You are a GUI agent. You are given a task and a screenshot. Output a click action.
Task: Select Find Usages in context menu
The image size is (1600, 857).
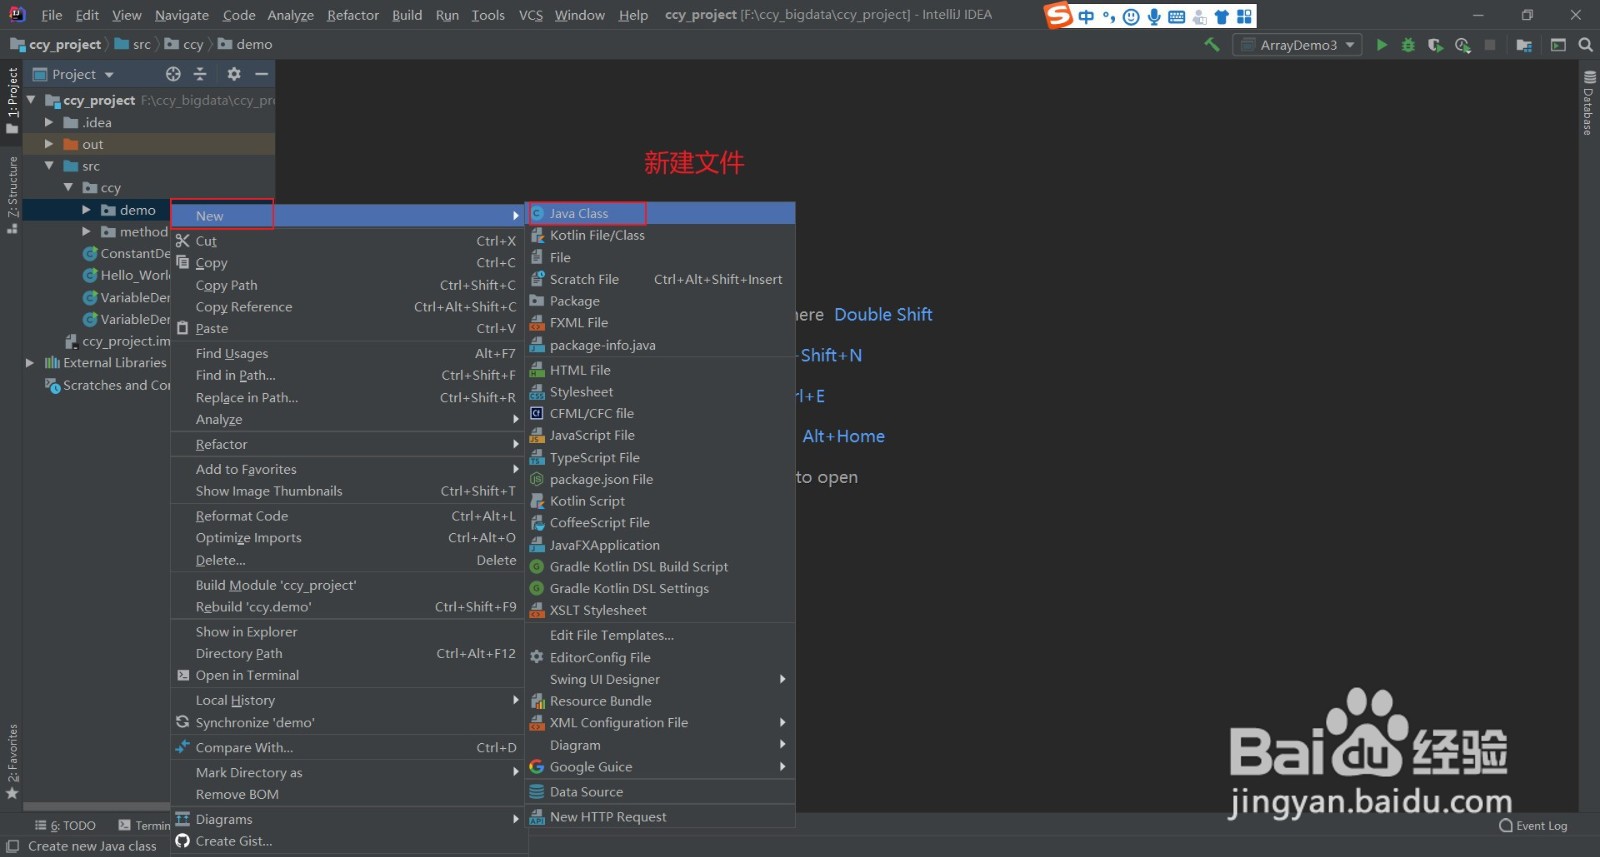coord(348,353)
